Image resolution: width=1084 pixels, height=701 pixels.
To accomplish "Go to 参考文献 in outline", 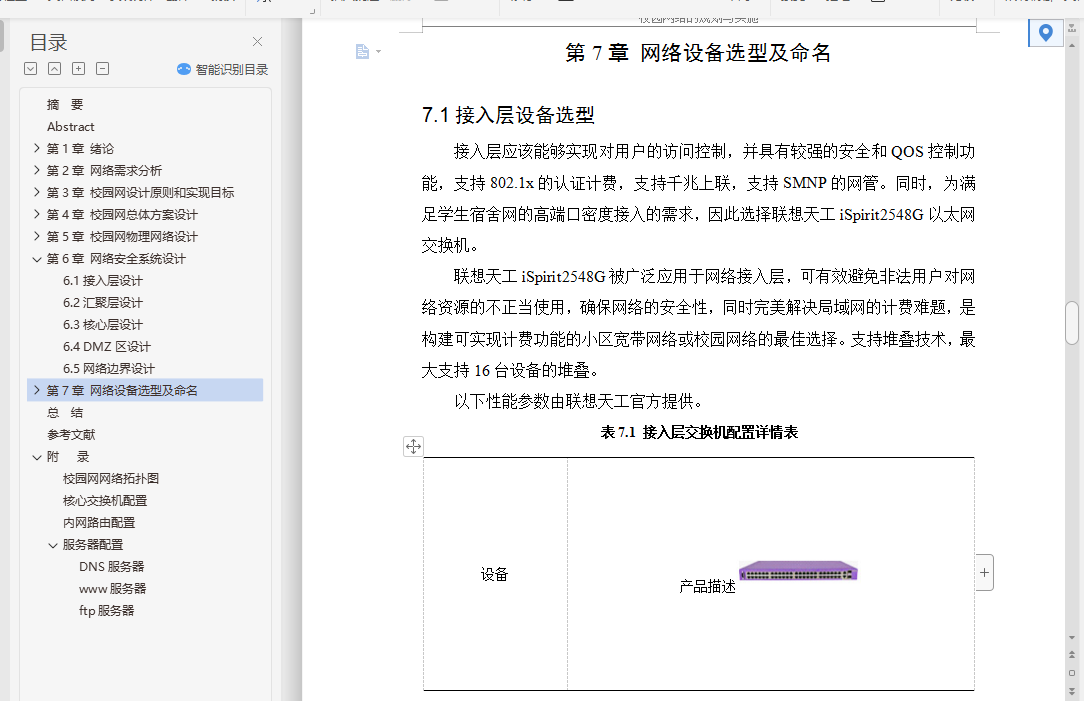I will [x=71, y=435].
